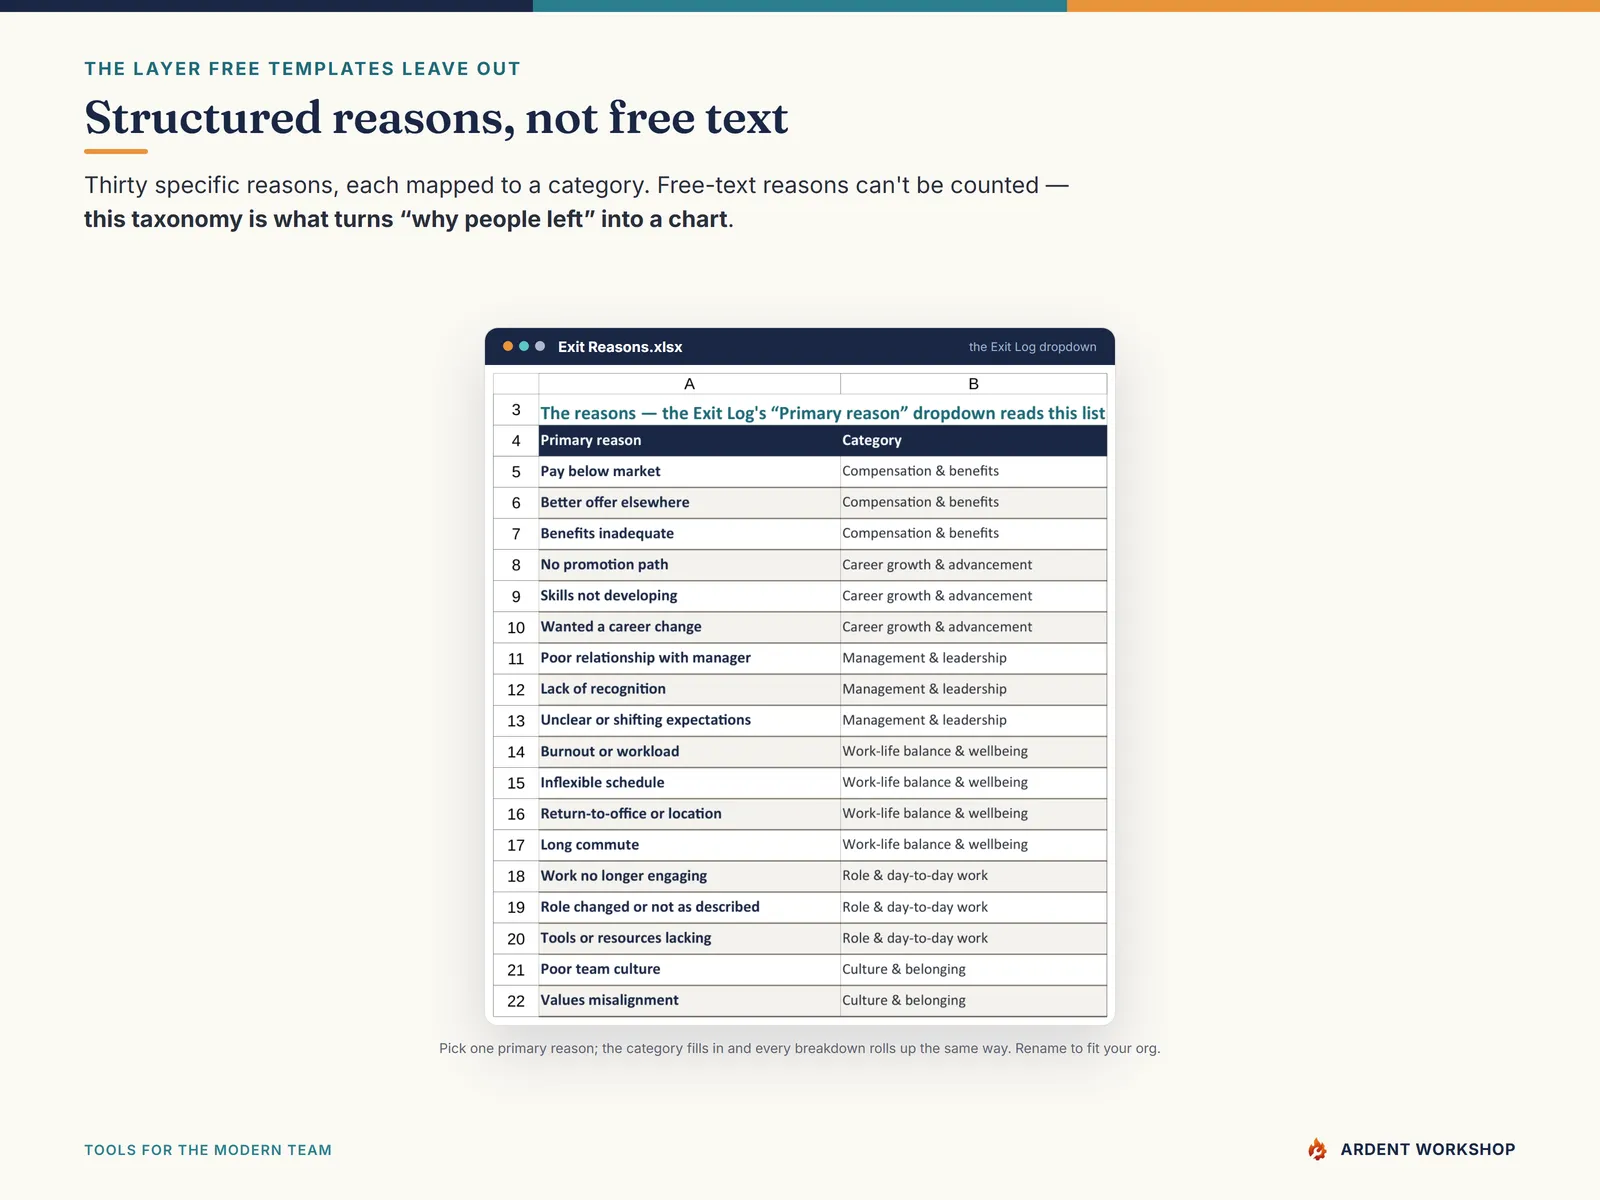Click the 'Exit Reasons.xlsx' file name
Screen dimensions: 1600x1200
[620, 347]
